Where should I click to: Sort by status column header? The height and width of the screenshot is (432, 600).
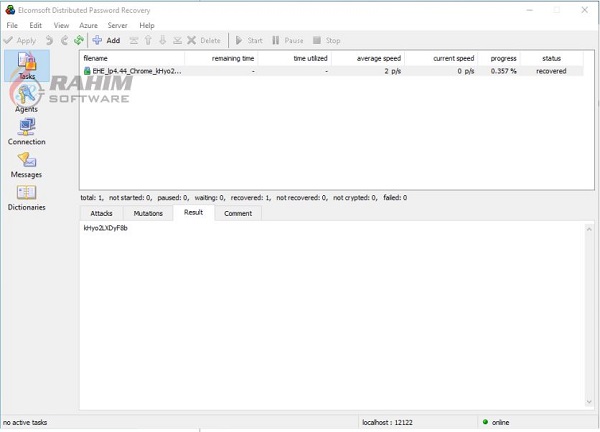point(551,58)
